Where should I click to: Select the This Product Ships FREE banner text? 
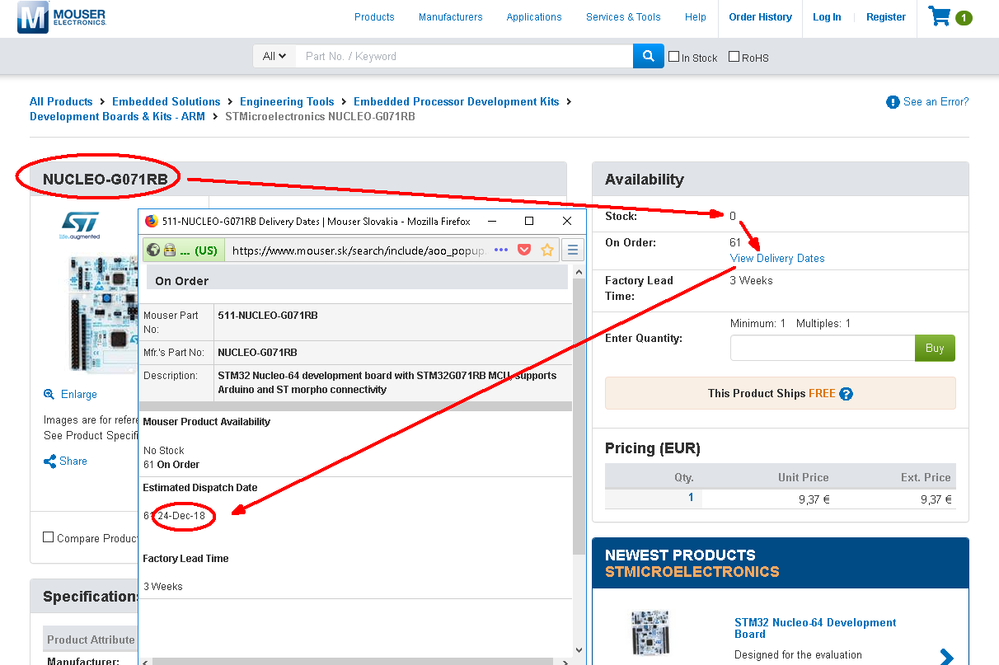772,393
